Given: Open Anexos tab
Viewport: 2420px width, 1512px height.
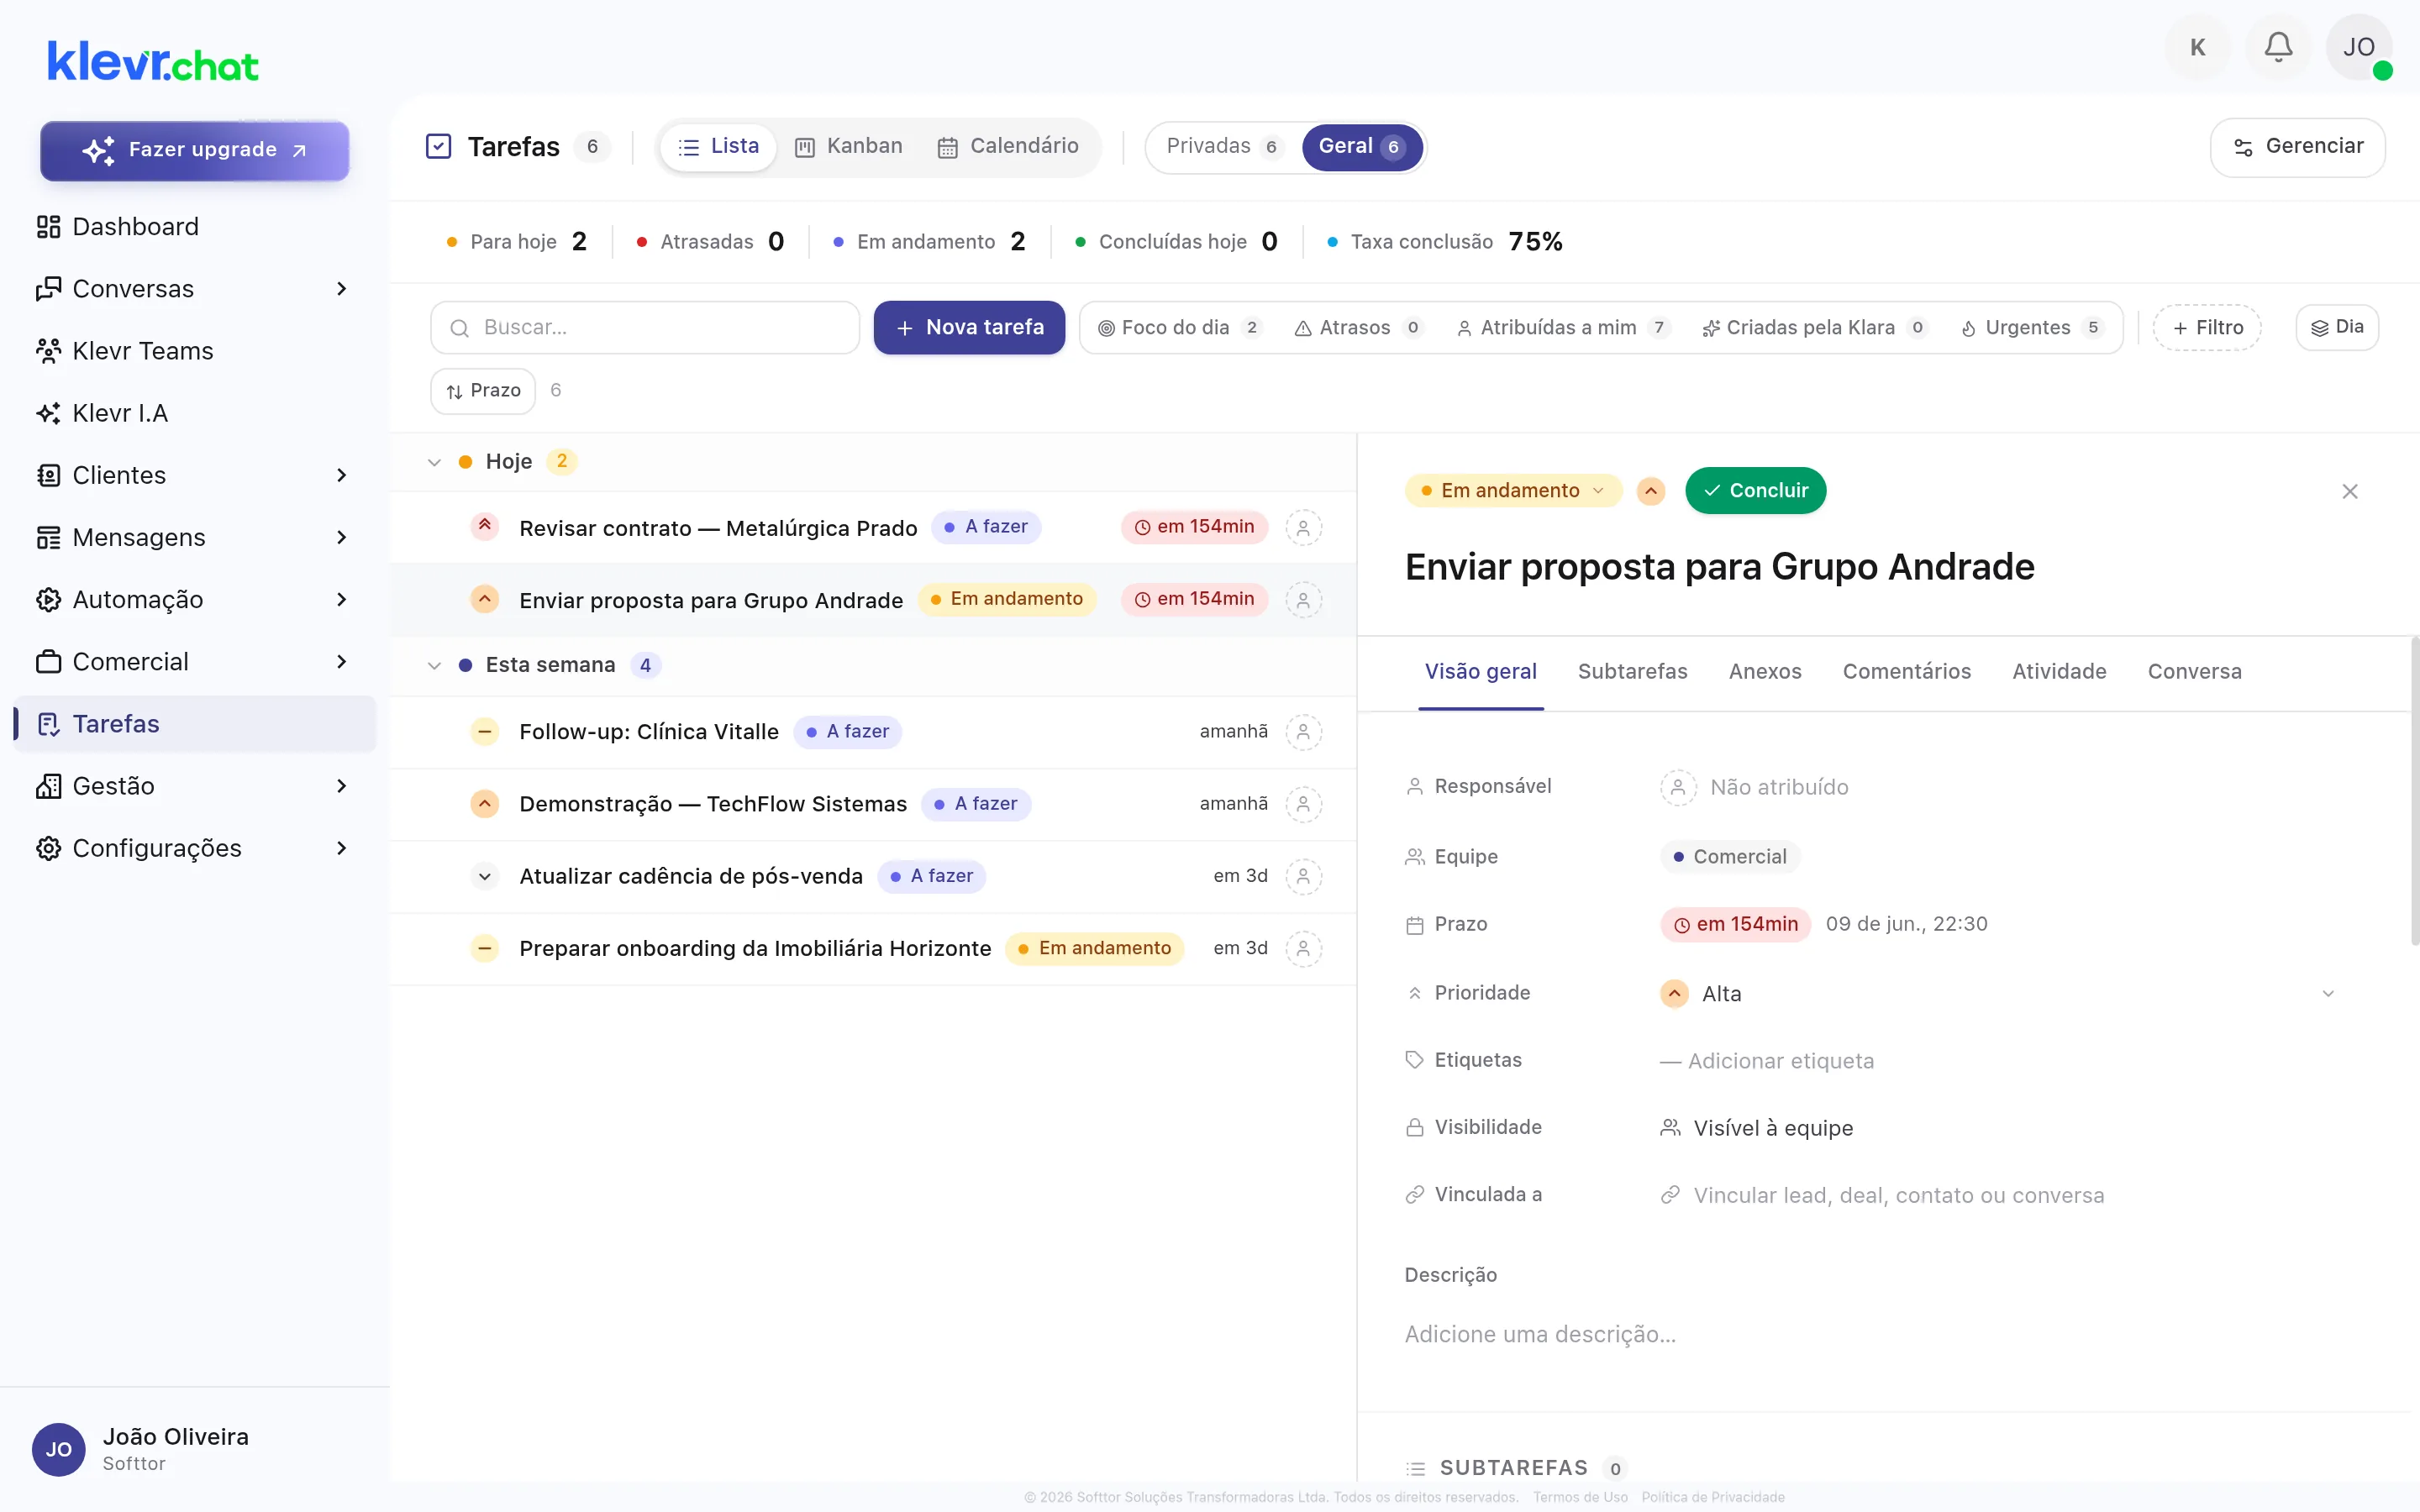Looking at the screenshot, I should (1765, 672).
